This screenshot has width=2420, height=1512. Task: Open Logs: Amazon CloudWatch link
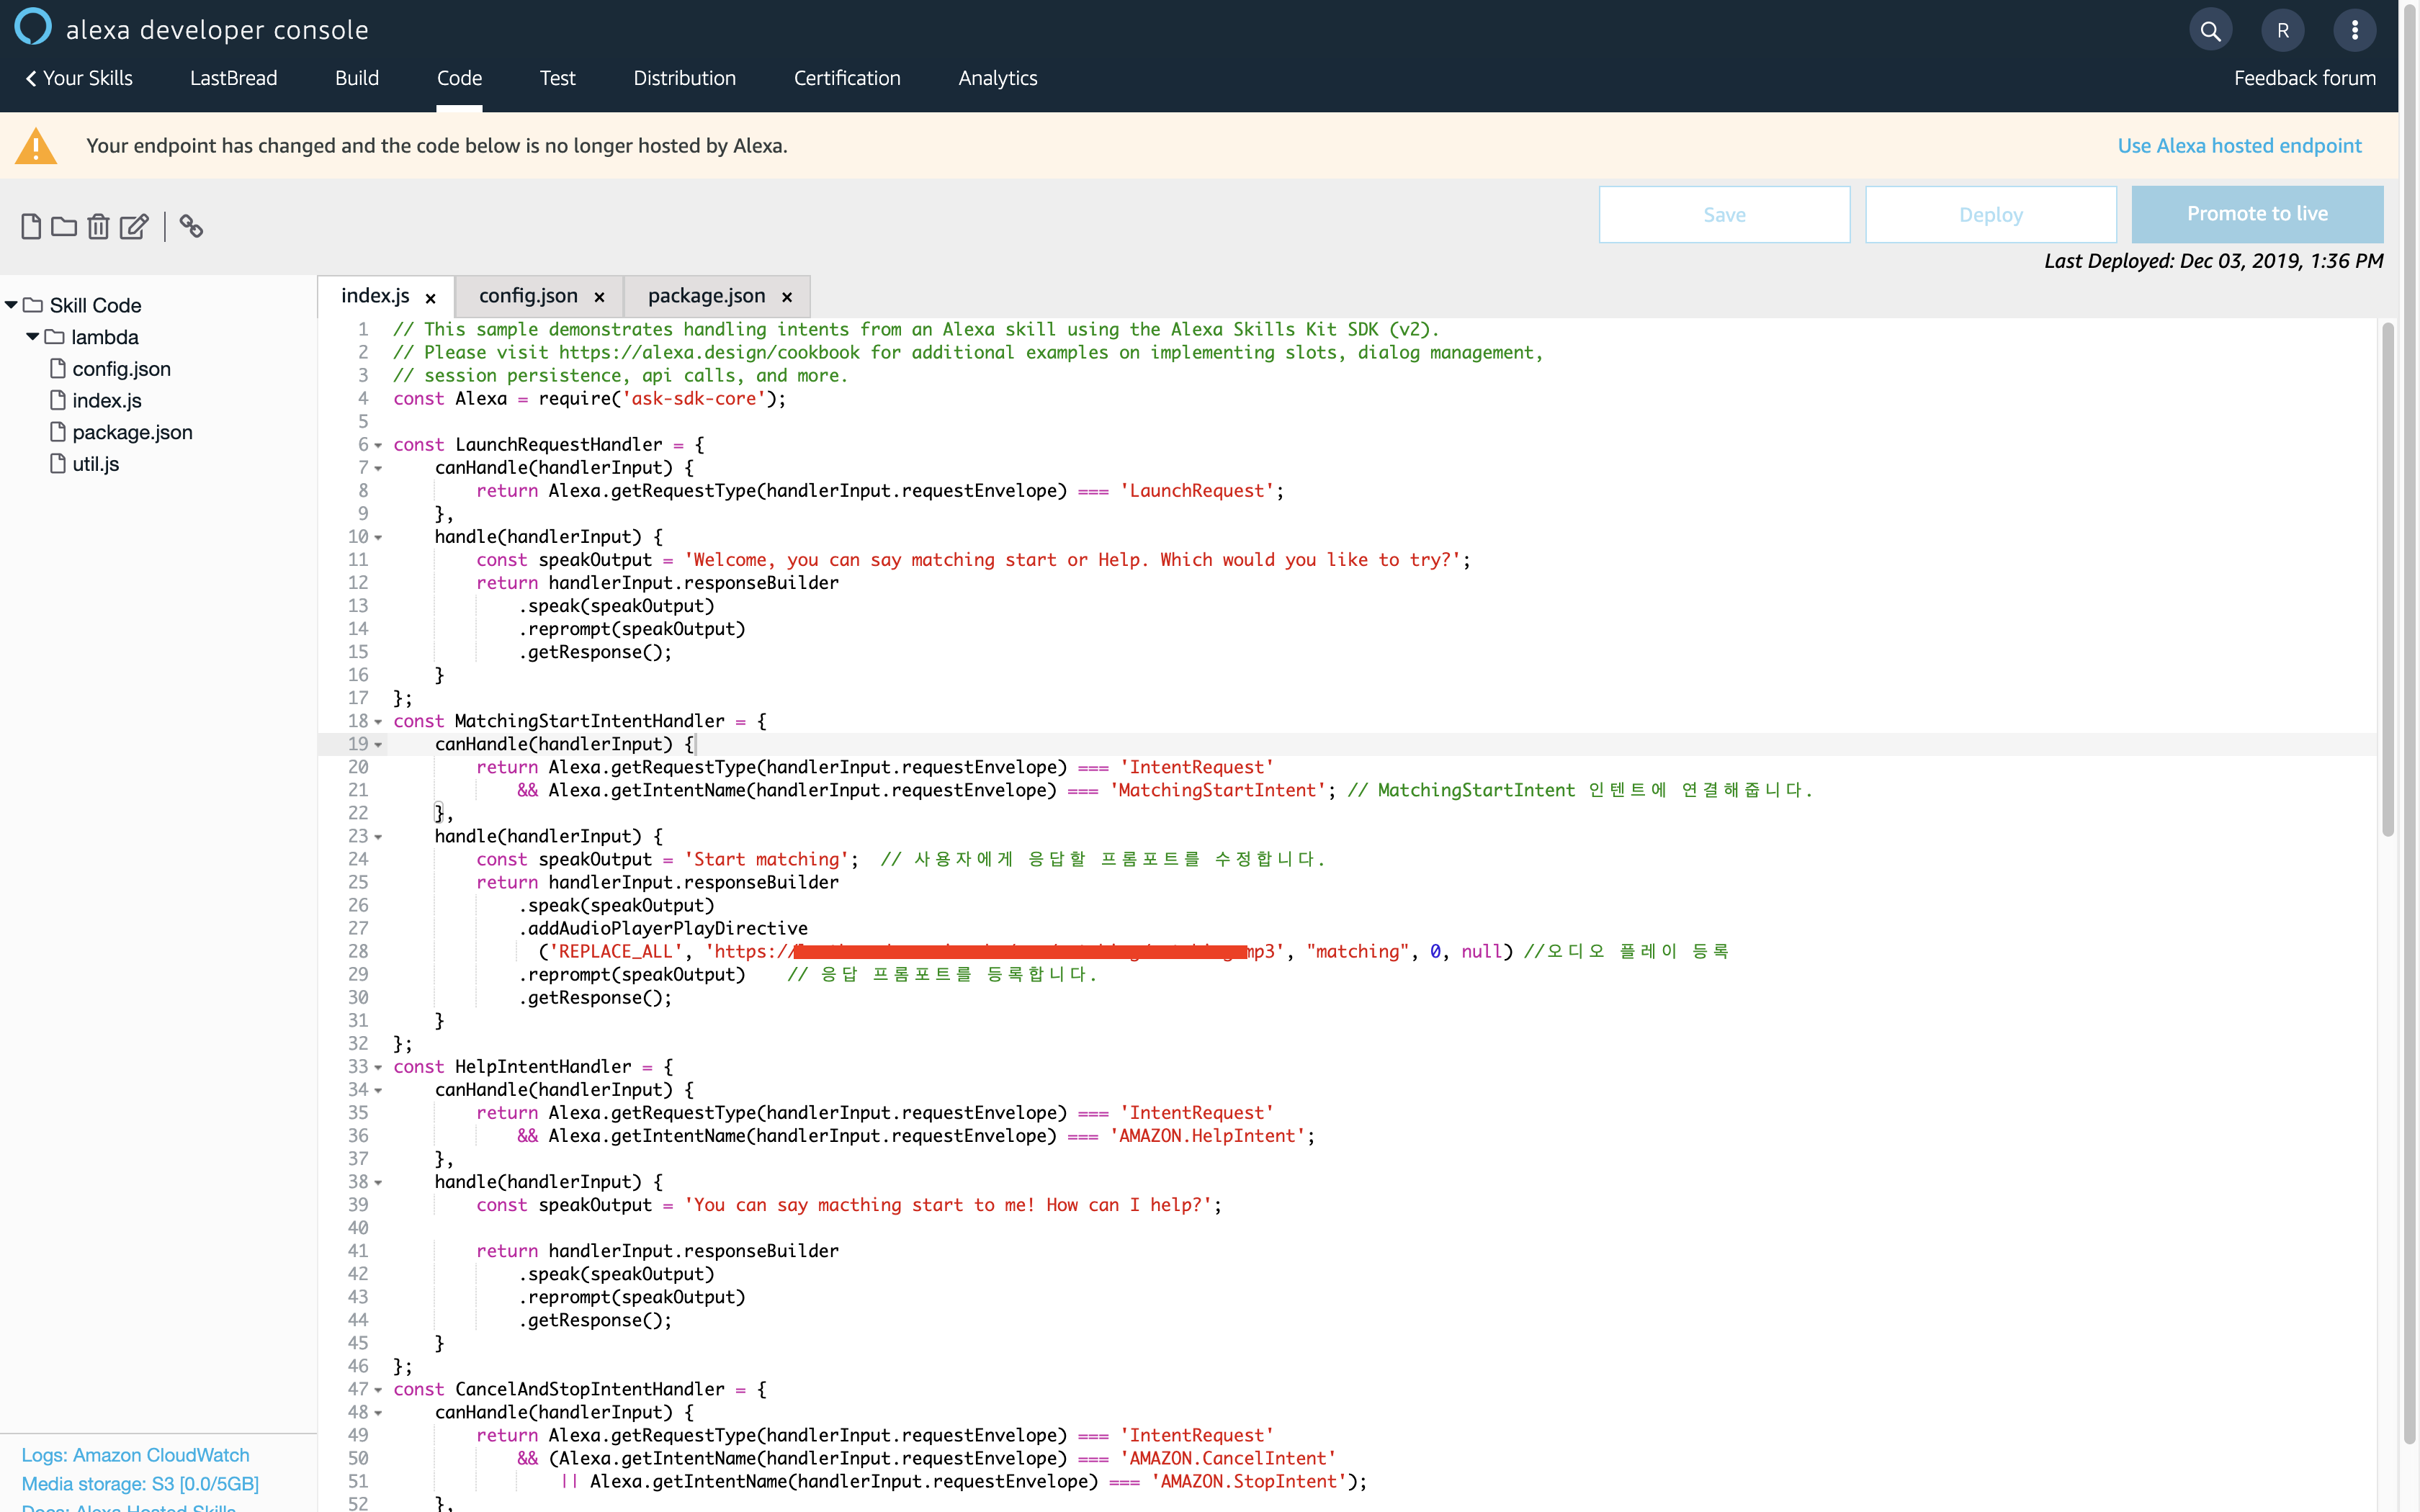tap(135, 1455)
